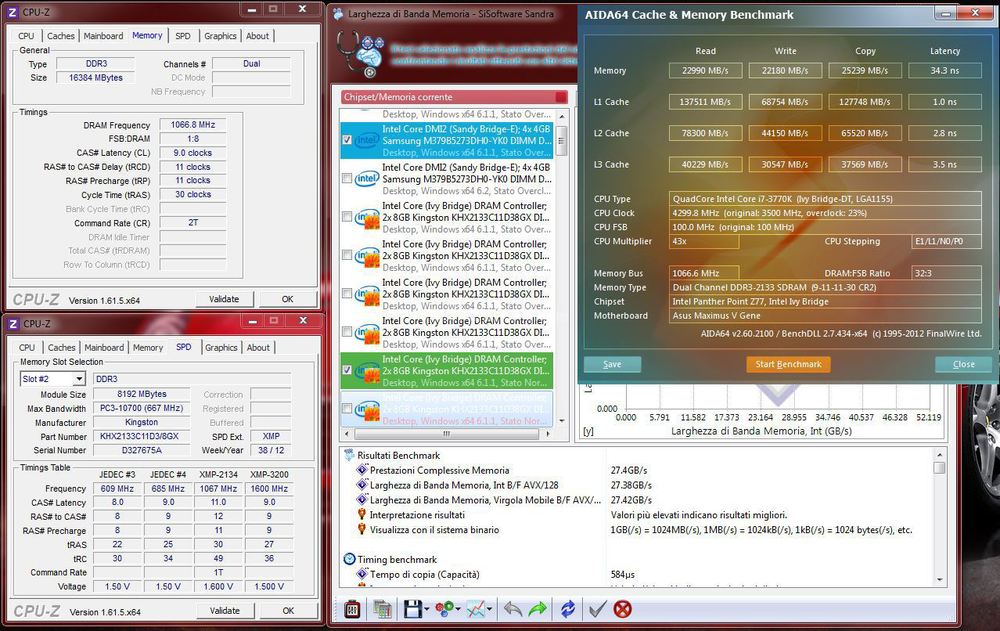The height and width of the screenshot is (631, 1000).
Task: Click the blue refresh arrows icon in Sandra
Action: (568, 609)
